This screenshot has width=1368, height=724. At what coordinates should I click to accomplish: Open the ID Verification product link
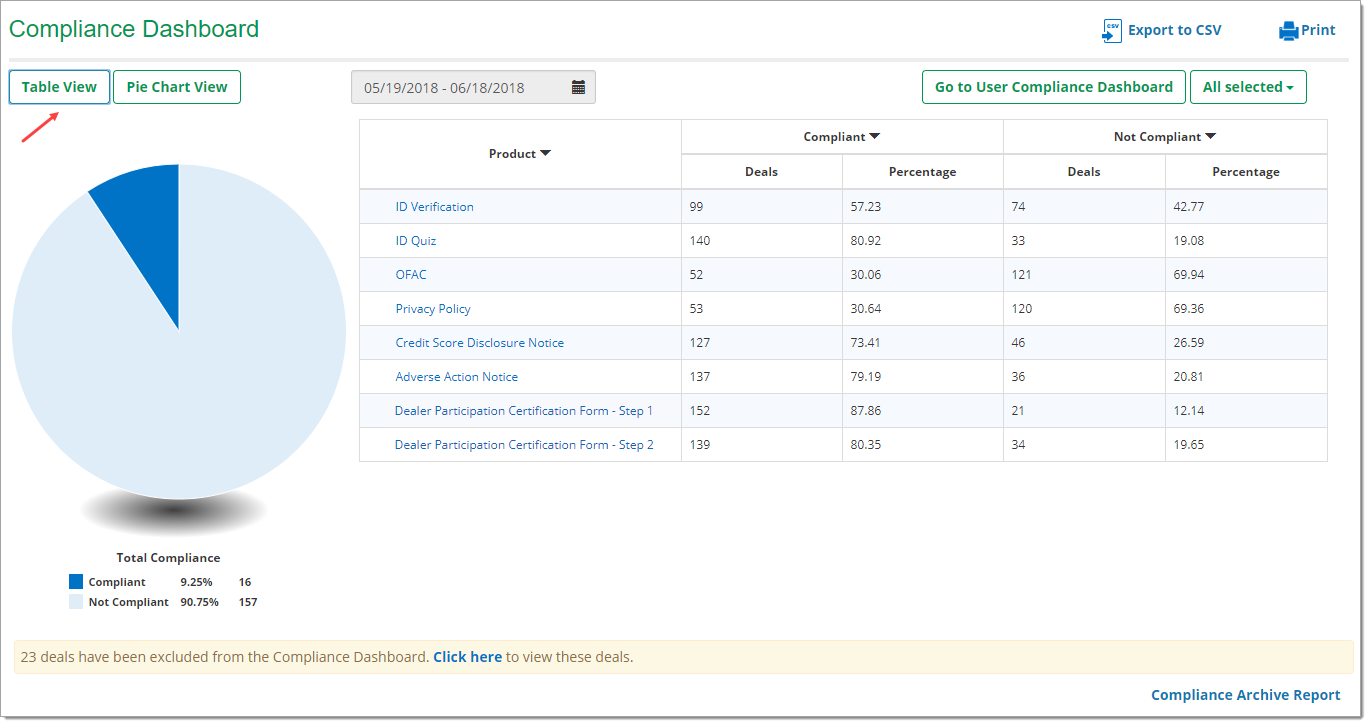point(434,207)
